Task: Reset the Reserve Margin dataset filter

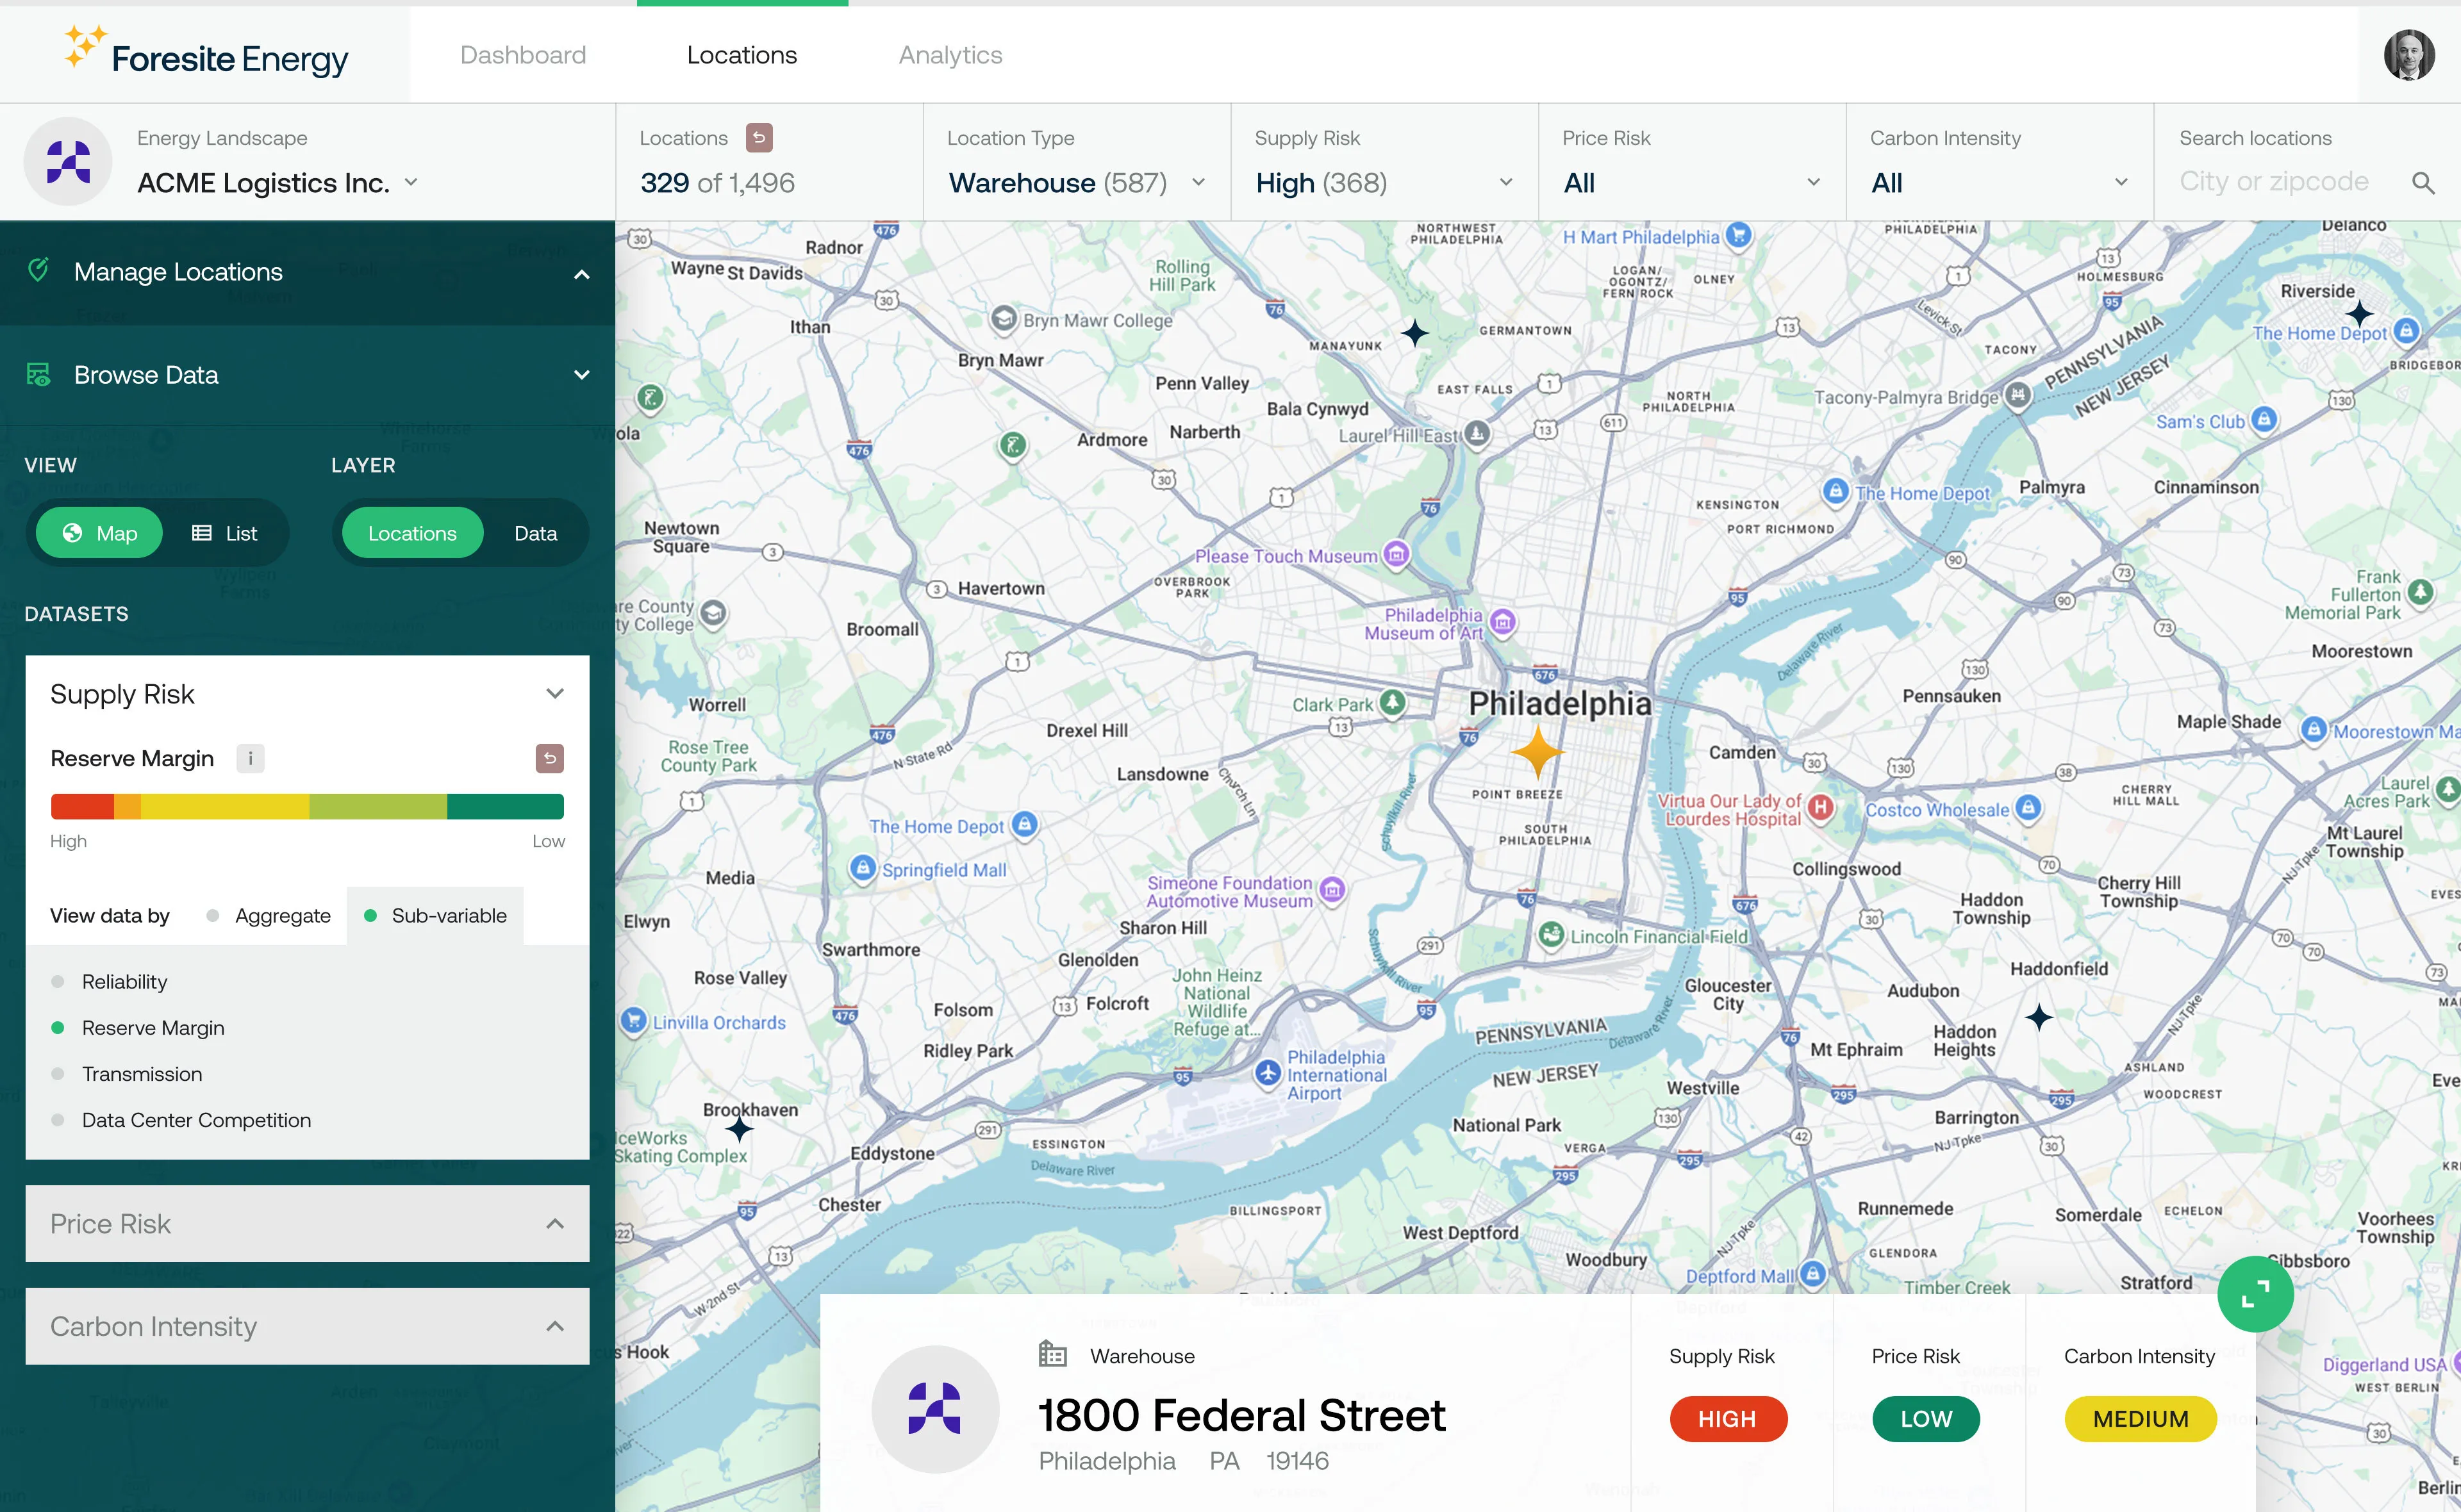Action: tap(549, 758)
